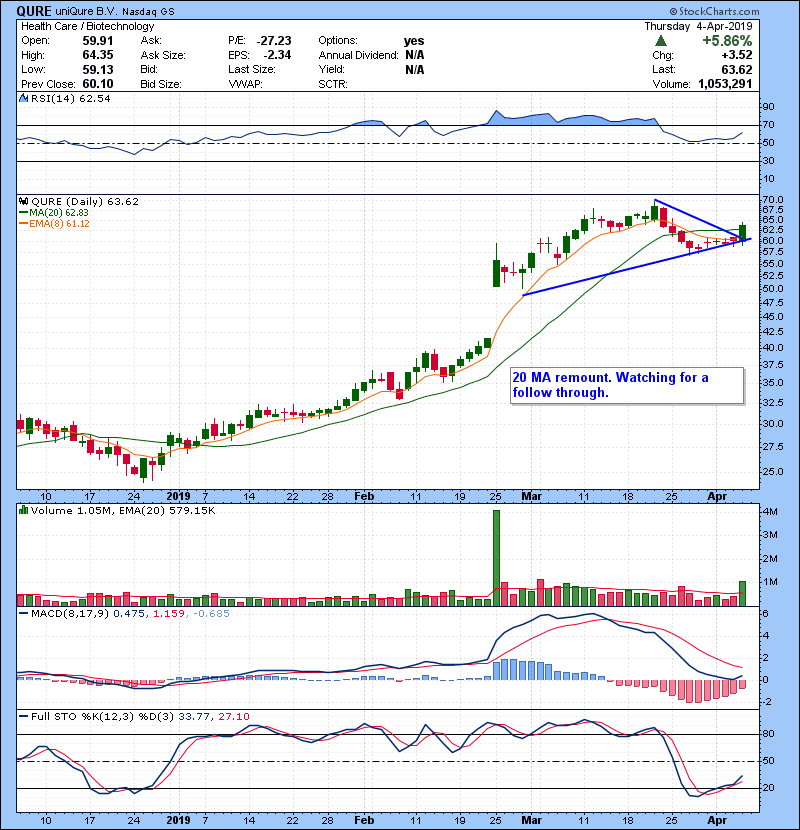This screenshot has width=800, height=830.
Task: Click the Mar label on the price axis
Action: tap(532, 497)
